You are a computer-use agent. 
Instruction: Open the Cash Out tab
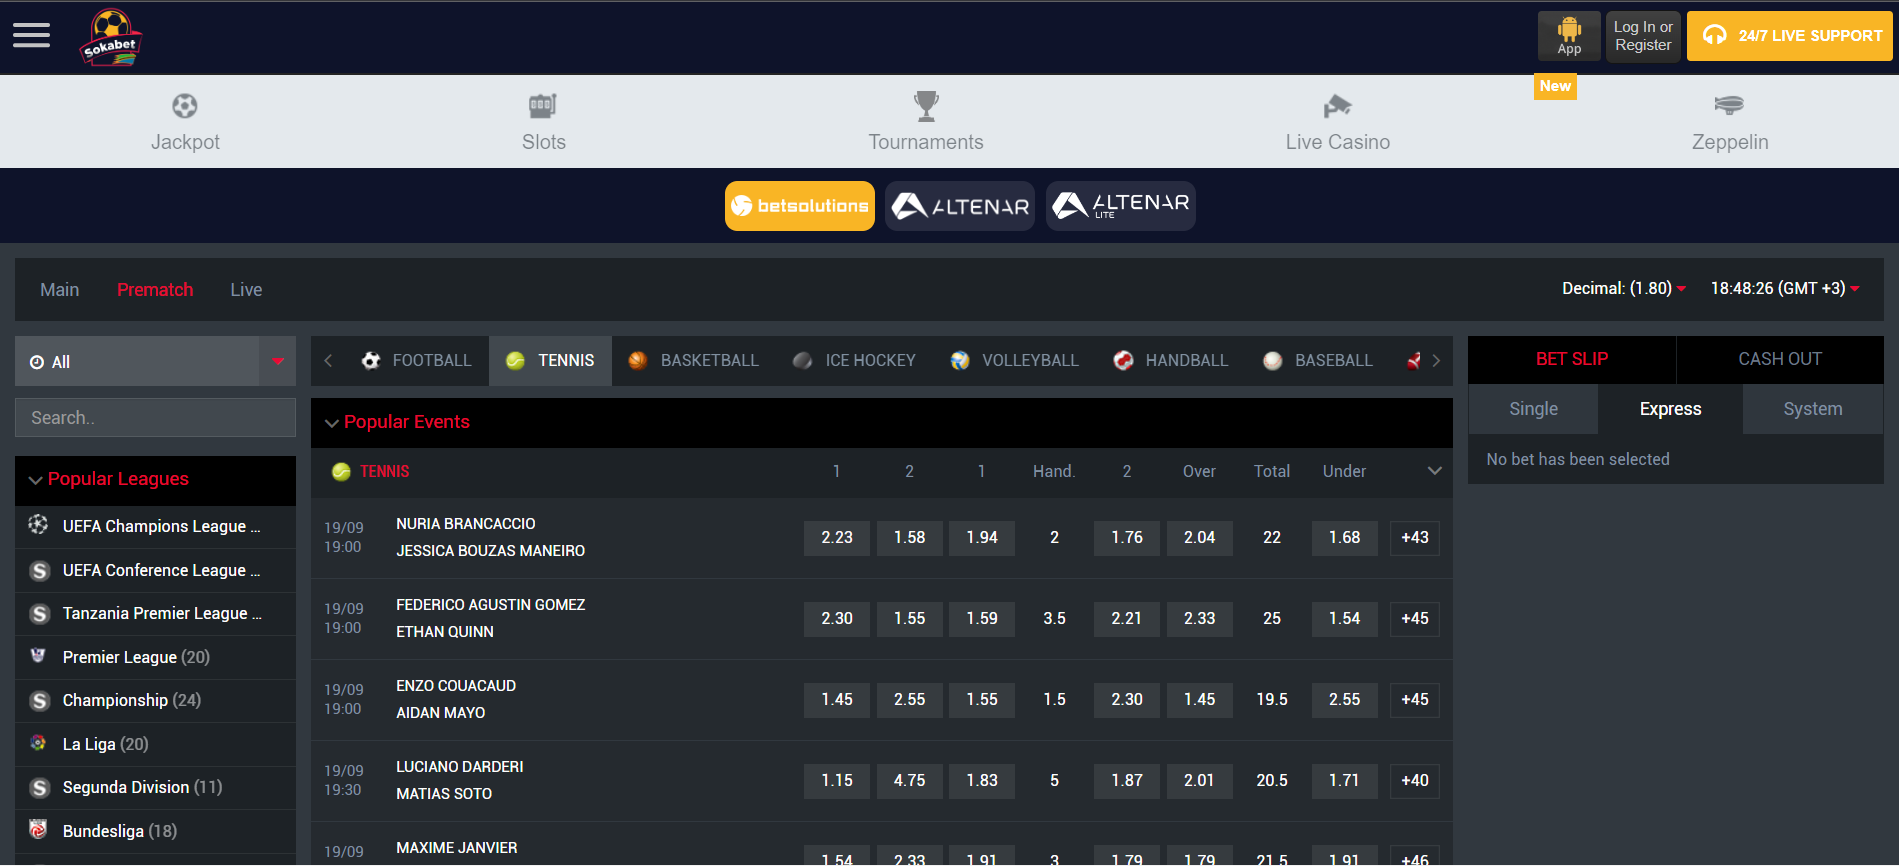(1780, 359)
